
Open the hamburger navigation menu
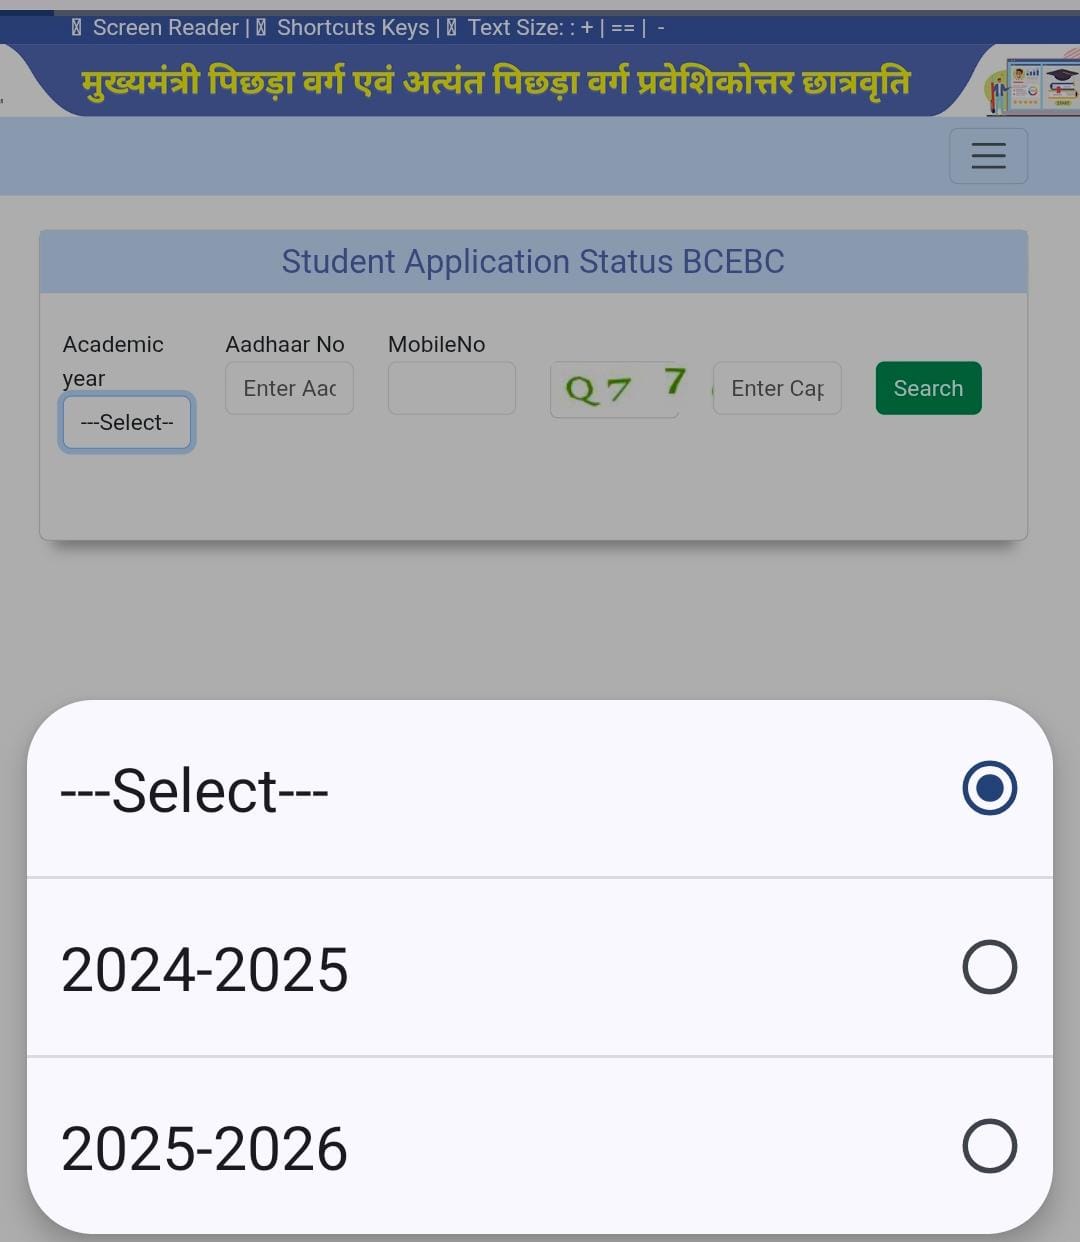point(988,156)
